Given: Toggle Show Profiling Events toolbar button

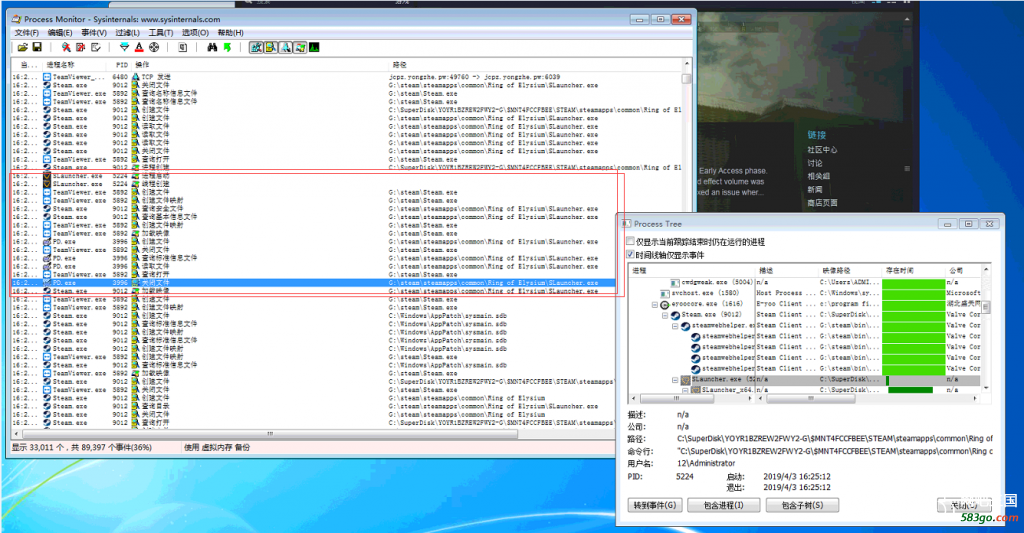Looking at the screenshot, I should tap(314, 48).
